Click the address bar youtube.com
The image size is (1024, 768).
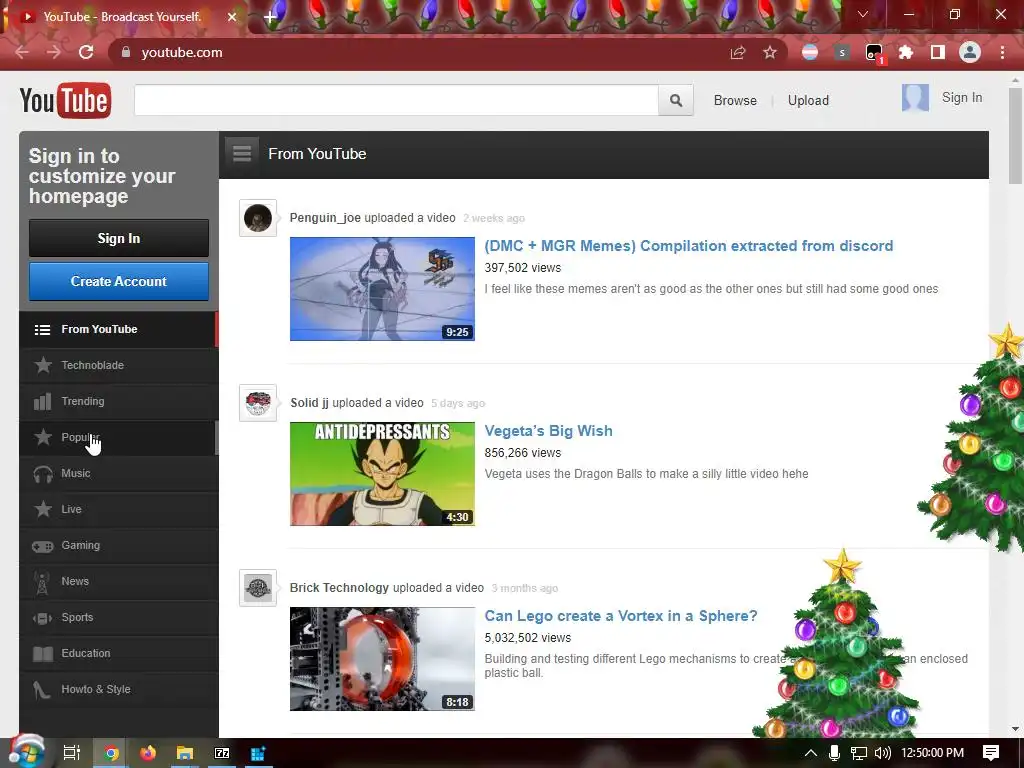point(418,52)
